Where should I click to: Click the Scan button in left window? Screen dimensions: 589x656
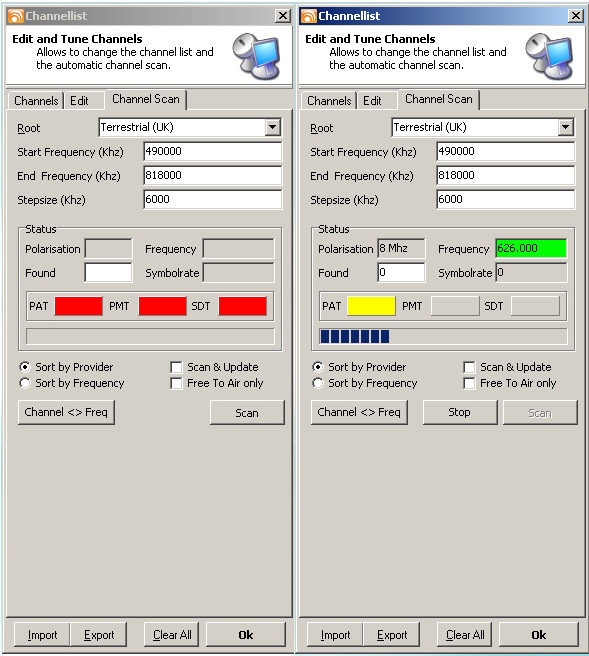(247, 413)
